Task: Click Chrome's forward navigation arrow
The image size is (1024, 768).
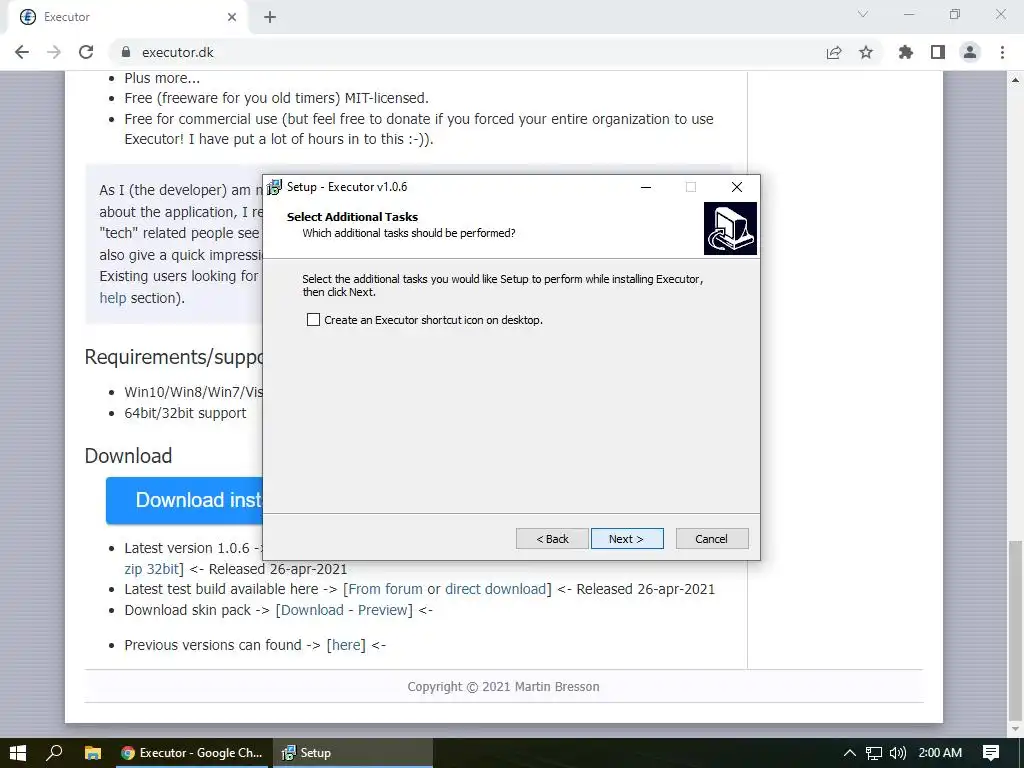Action: [x=54, y=52]
